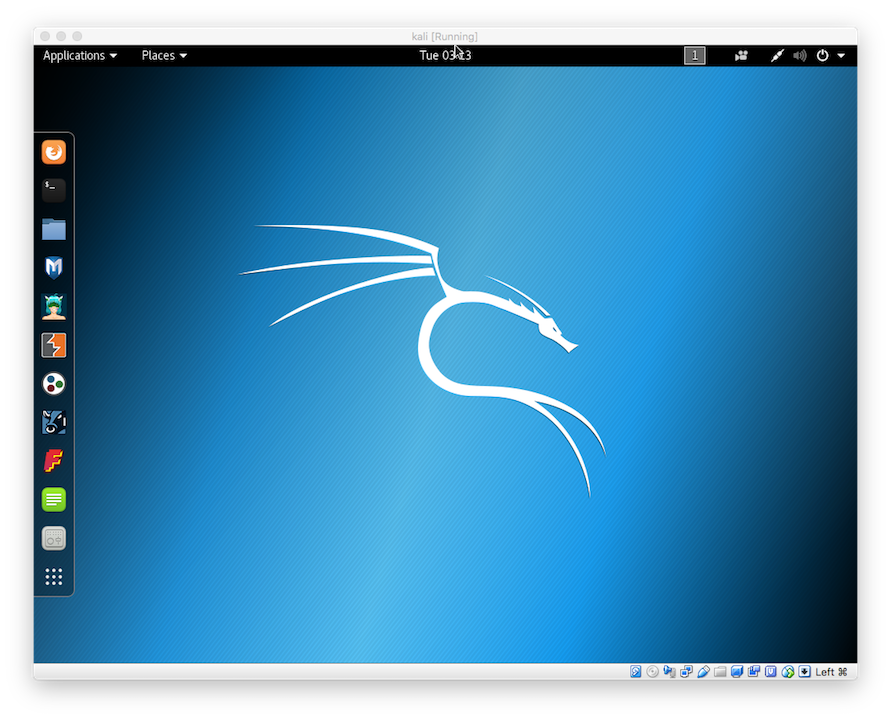Launch Metasploit Framework from dock
Image resolution: width=891 pixels, height=720 pixels.
[x=54, y=267]
